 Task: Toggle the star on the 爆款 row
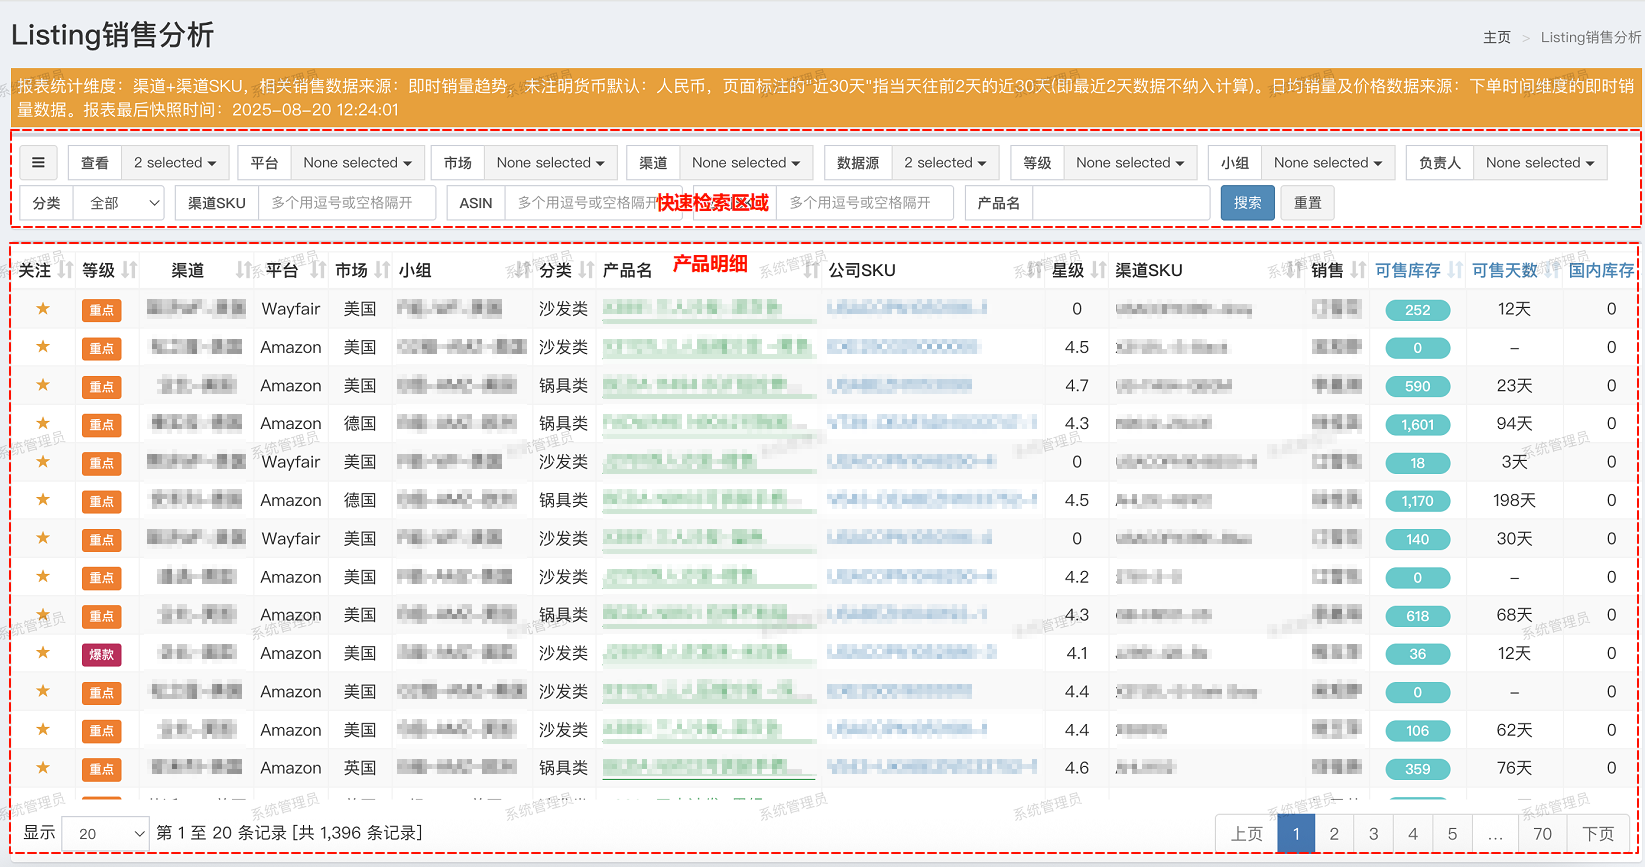pyautogui.click(x=43, y=653)
